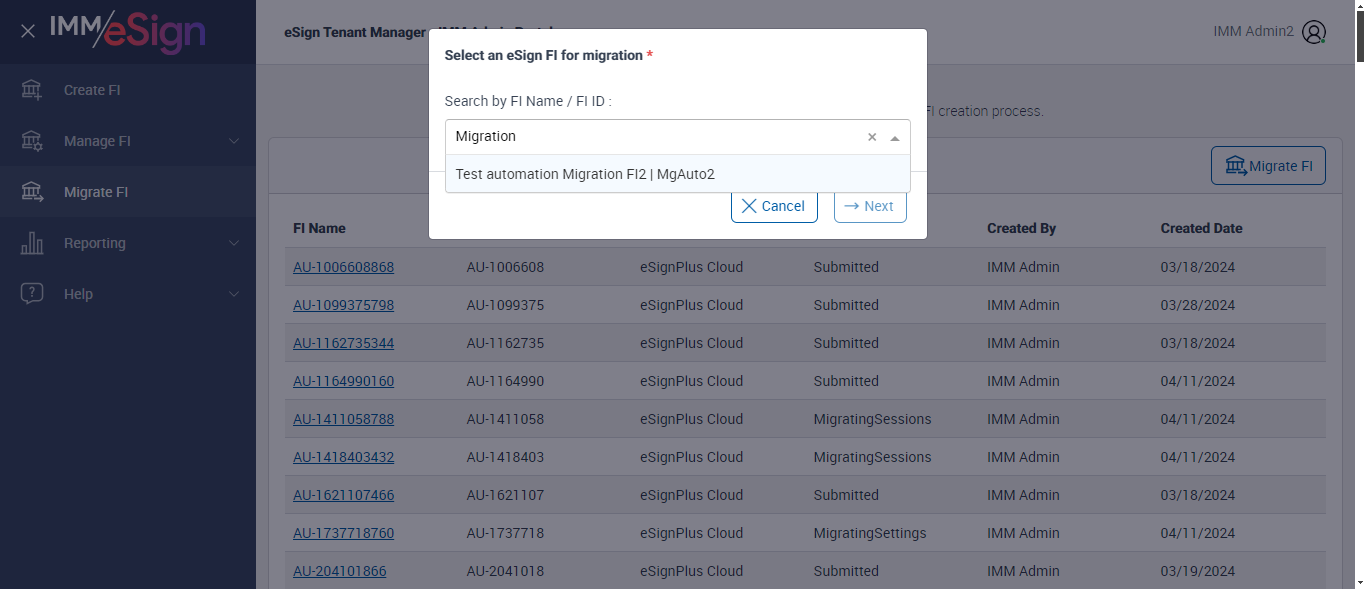1366x589 pixels.
Task: Close sidebar with the X icon
Action: click(x=28, y=31)
